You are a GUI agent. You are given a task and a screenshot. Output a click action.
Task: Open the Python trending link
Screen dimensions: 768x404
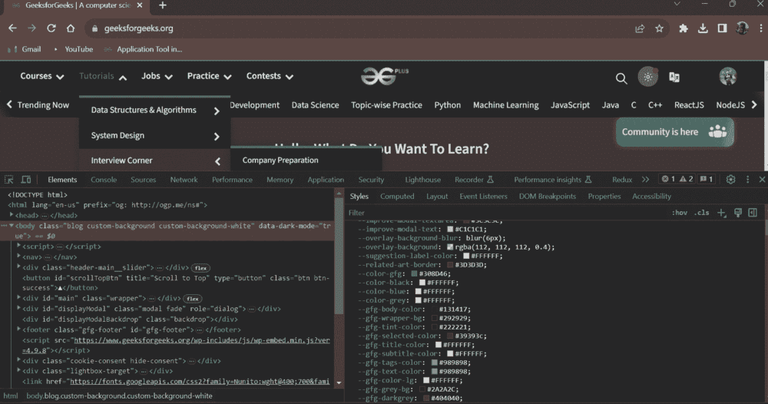(447, 105)
